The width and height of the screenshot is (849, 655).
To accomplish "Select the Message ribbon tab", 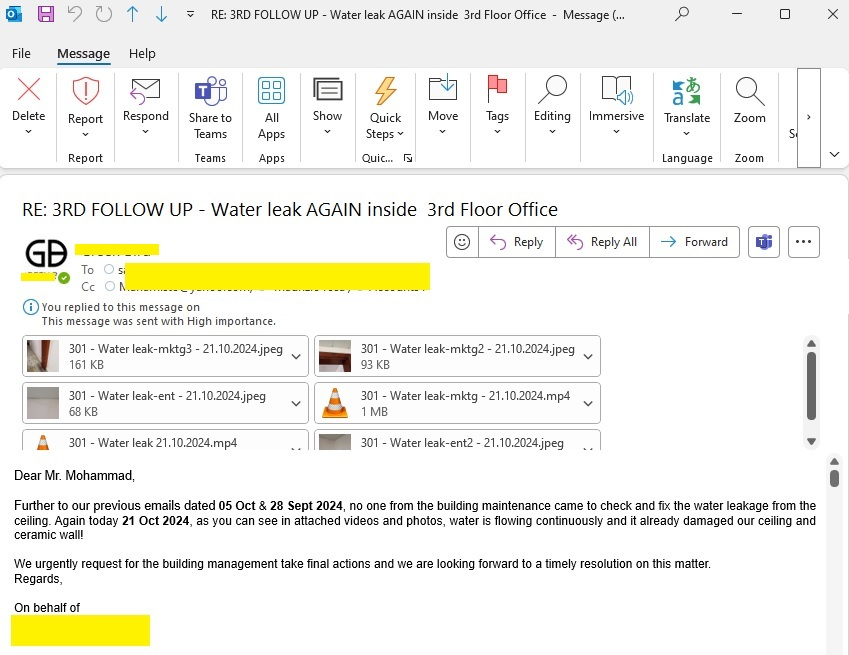I will point(83,54).
